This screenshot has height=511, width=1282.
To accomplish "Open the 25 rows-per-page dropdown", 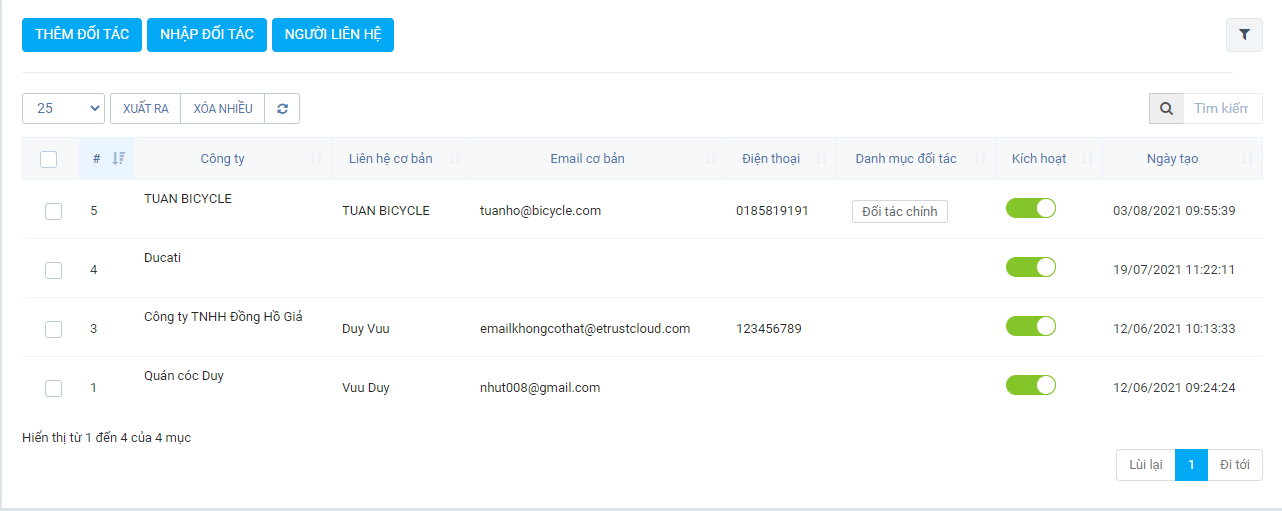I will pos(63,109).
